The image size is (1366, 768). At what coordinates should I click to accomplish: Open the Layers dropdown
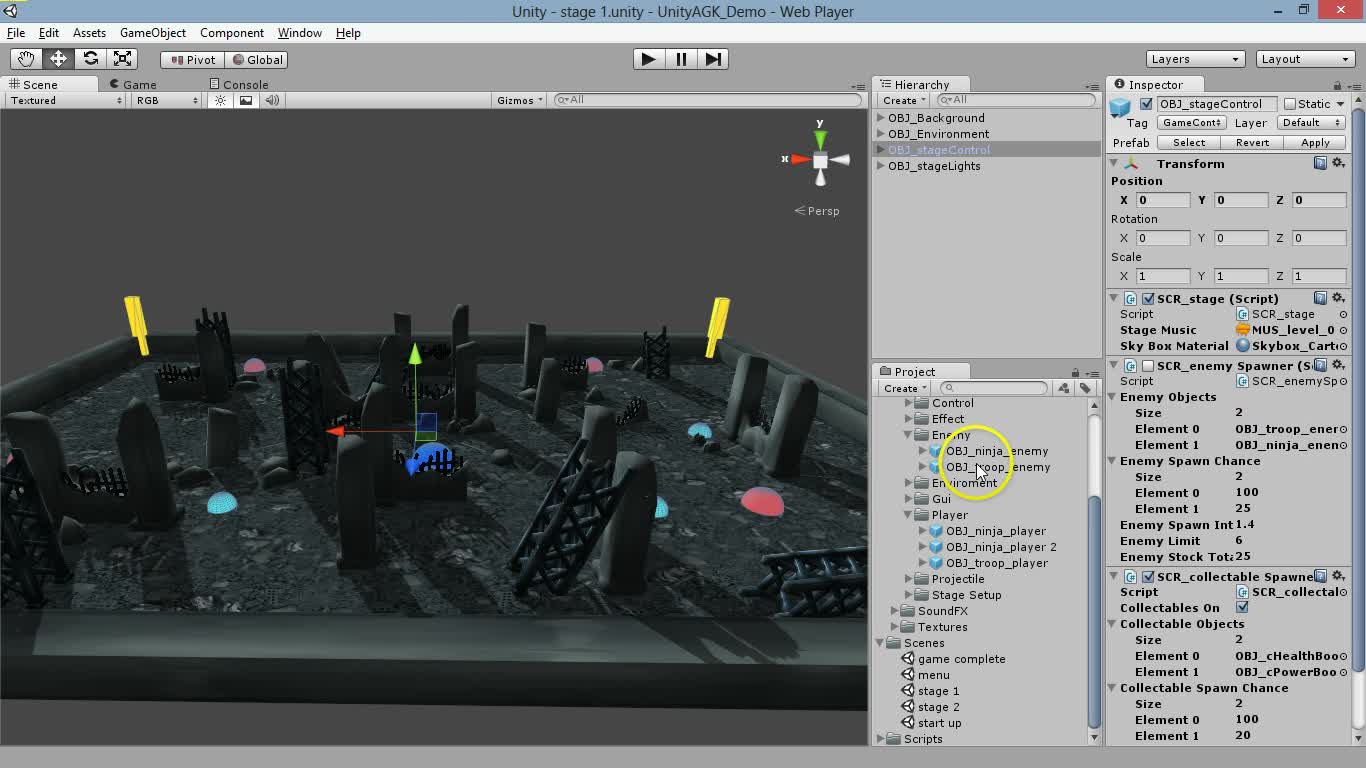click(x=1195, y=59)
